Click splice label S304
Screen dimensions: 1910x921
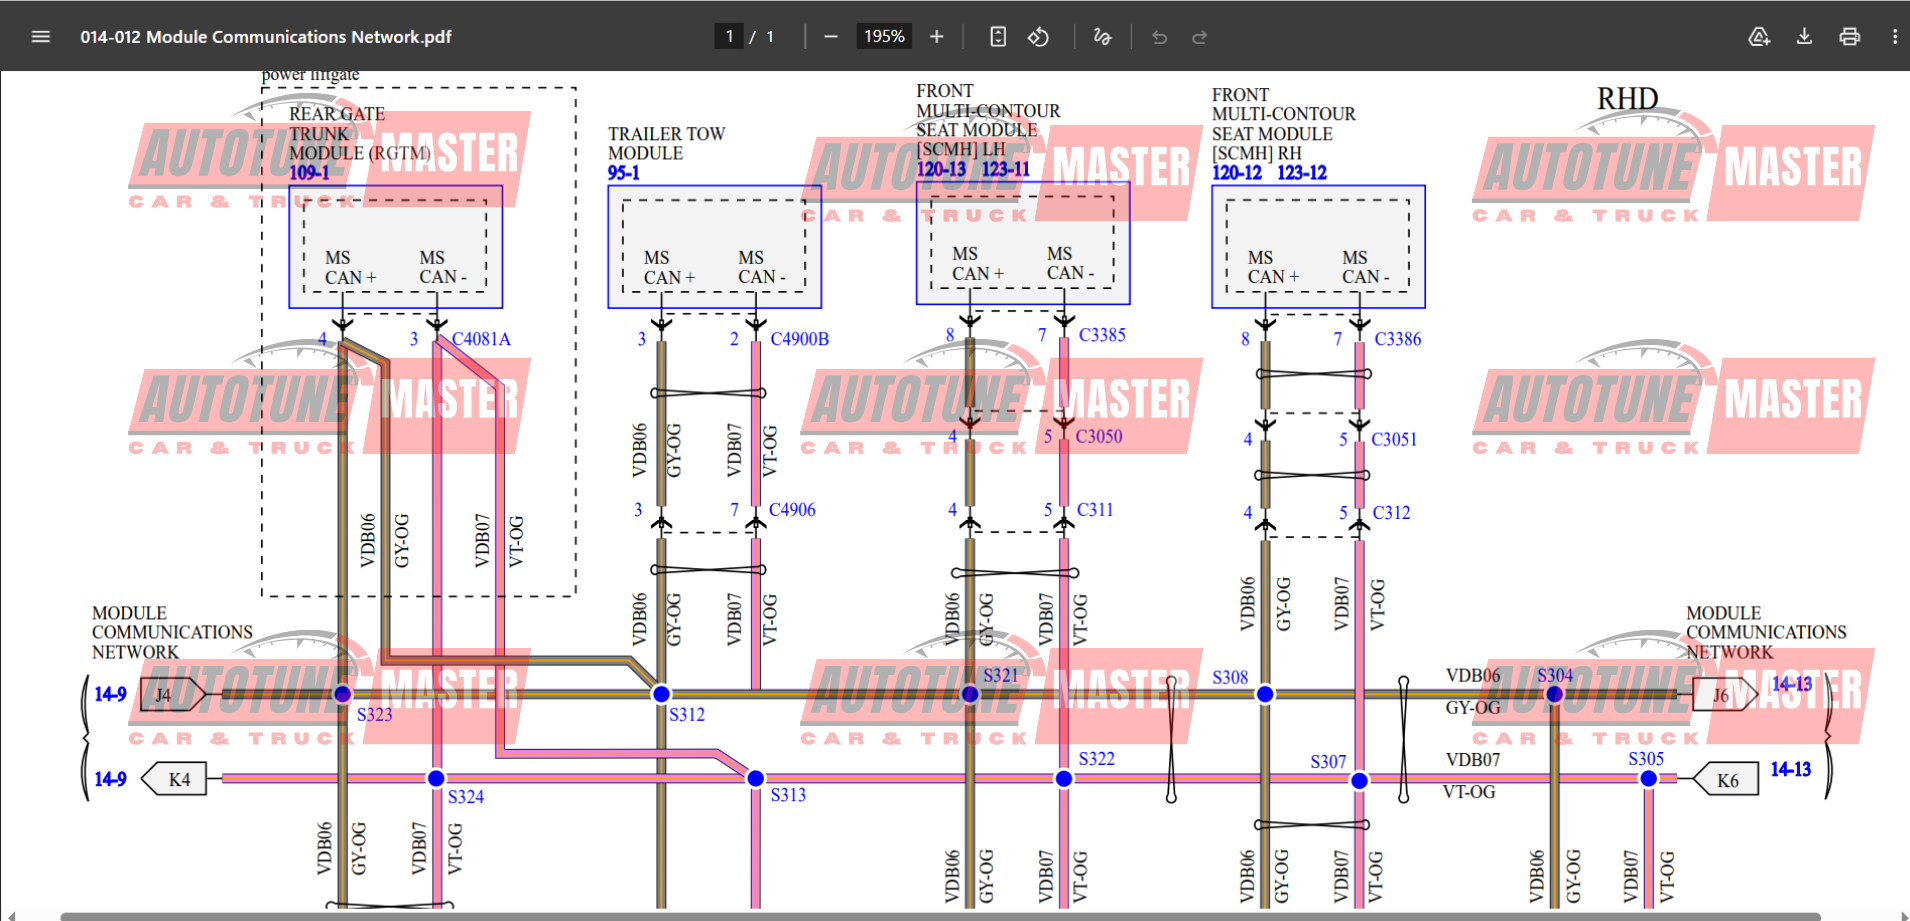pyautogui.click(x=1555, y=676)
